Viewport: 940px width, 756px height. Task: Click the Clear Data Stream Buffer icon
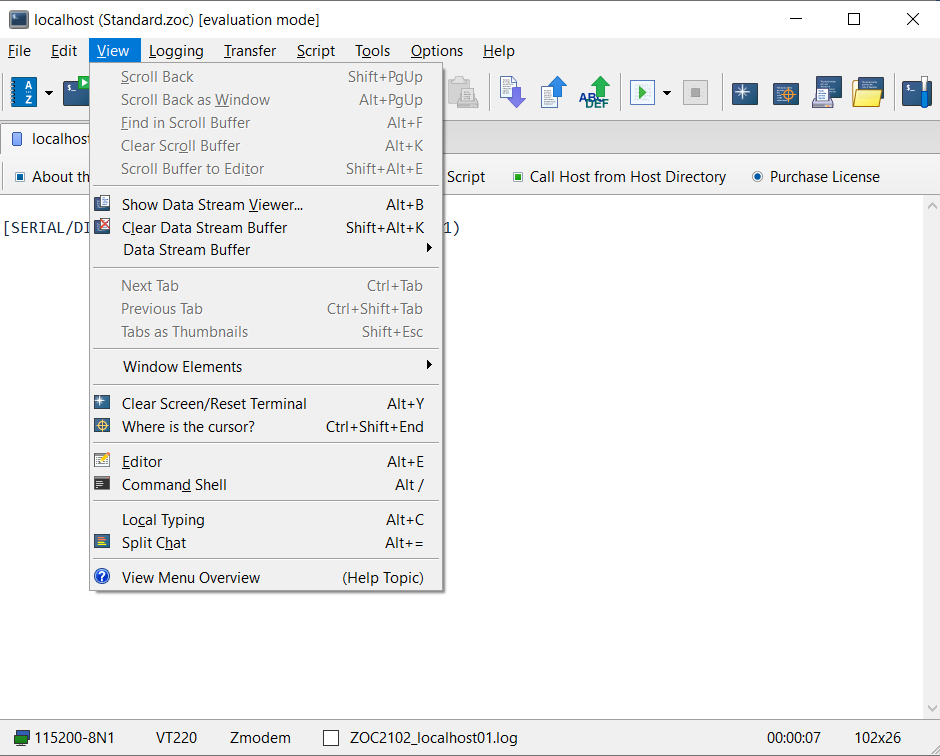[103, 226]
